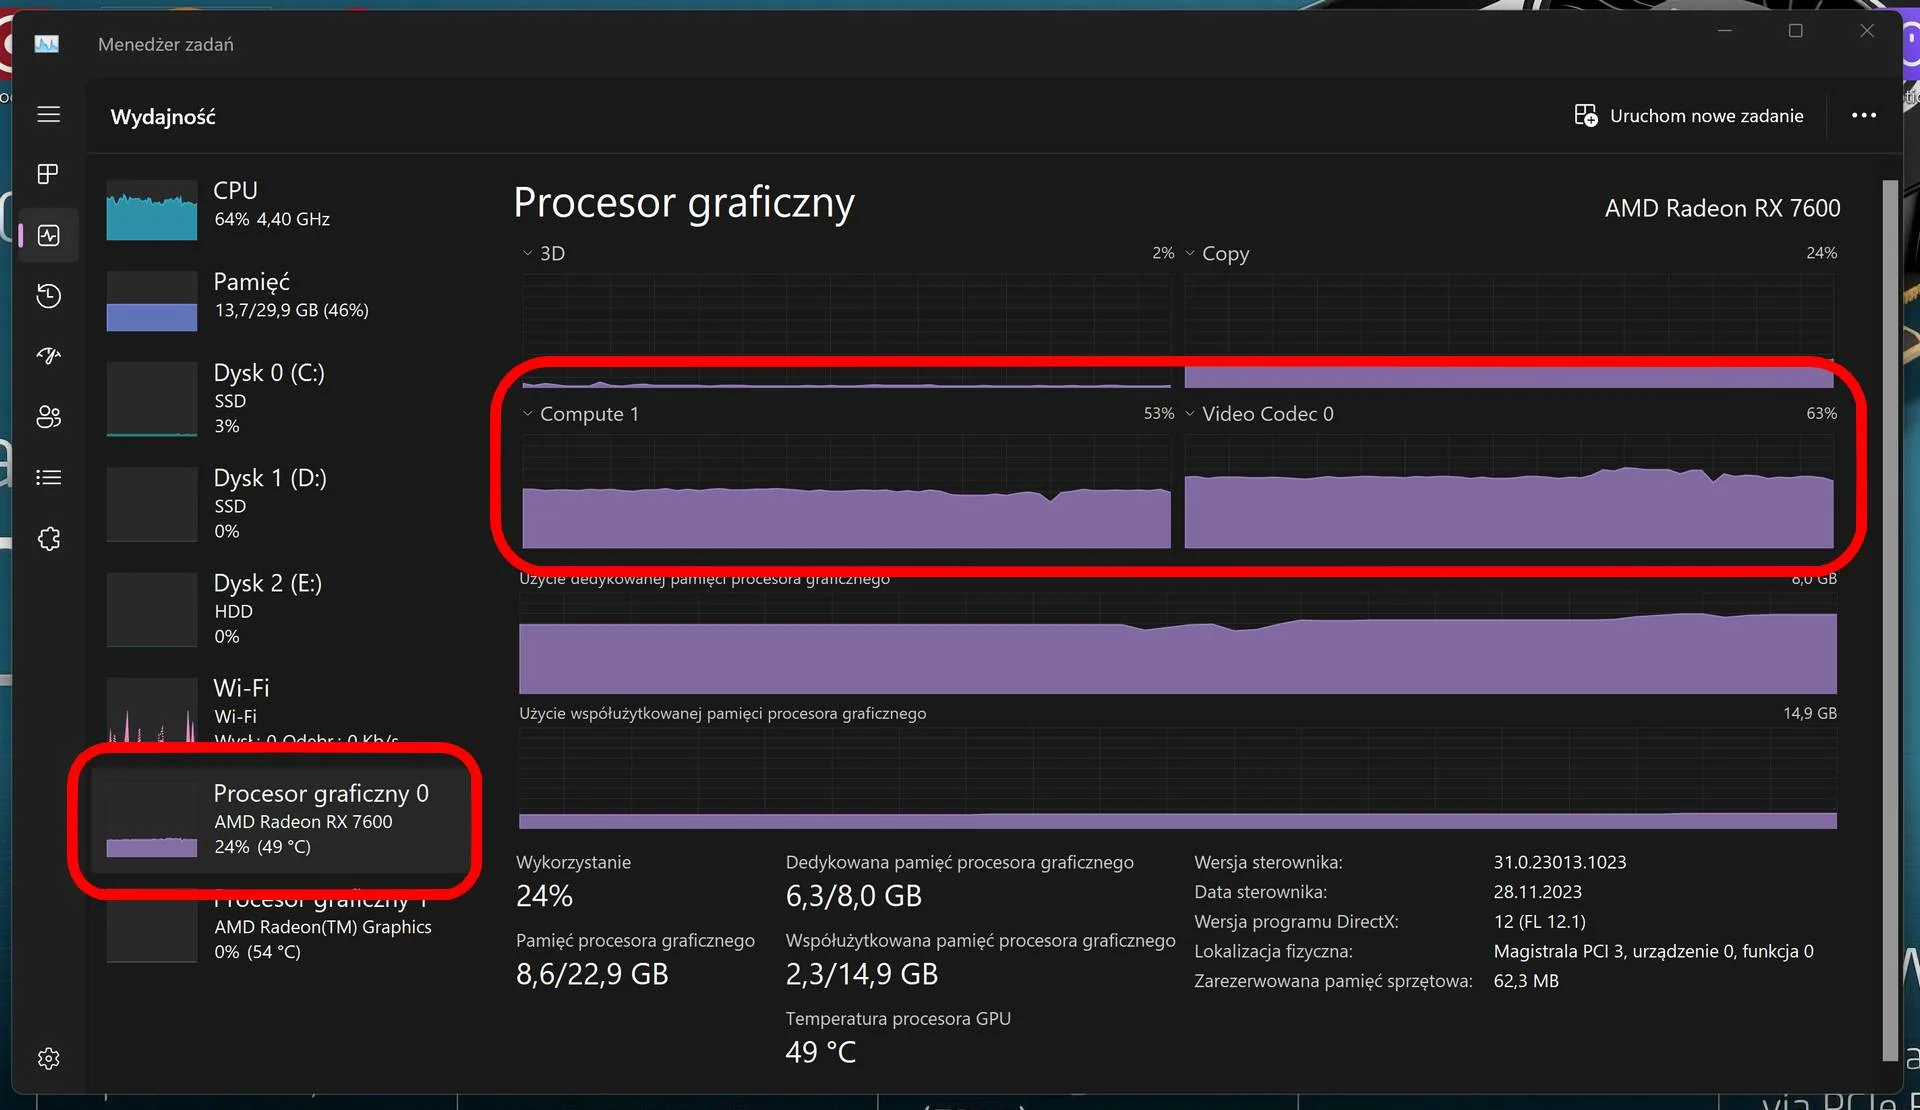Open the App history icon
Image resolution: width=1920 pixels, height=1110 pixels.
click(x=48, y=296)
